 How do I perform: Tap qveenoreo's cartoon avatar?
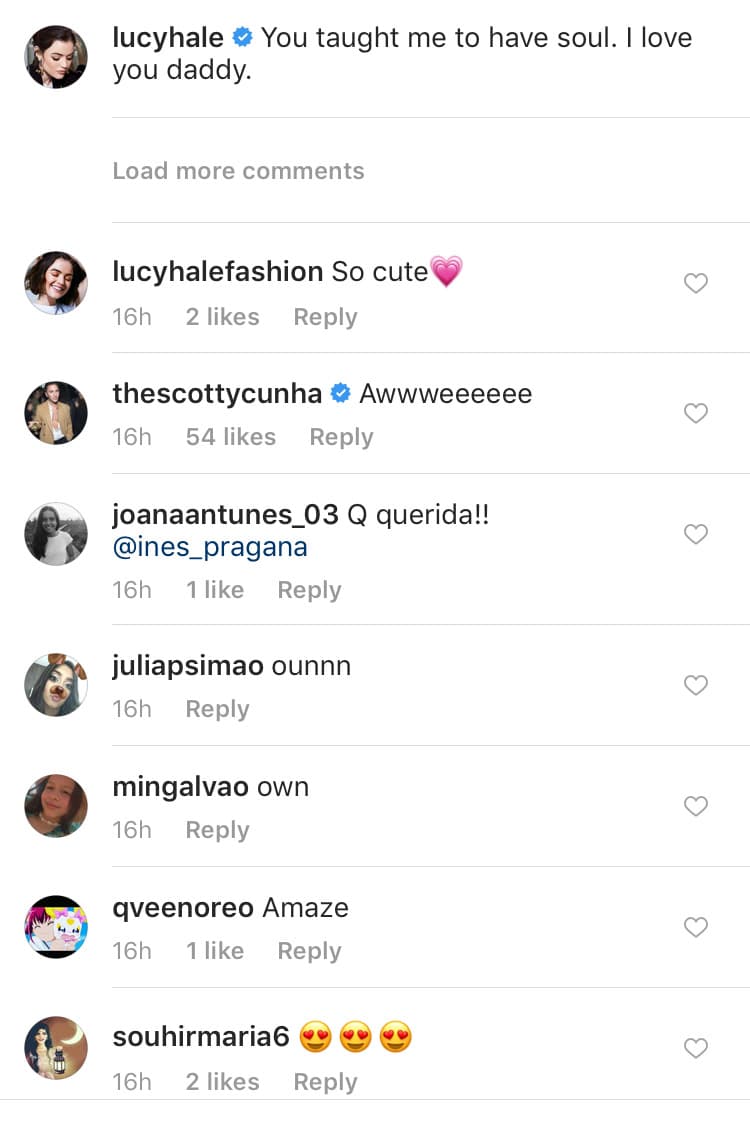click(x=56, y=927)
